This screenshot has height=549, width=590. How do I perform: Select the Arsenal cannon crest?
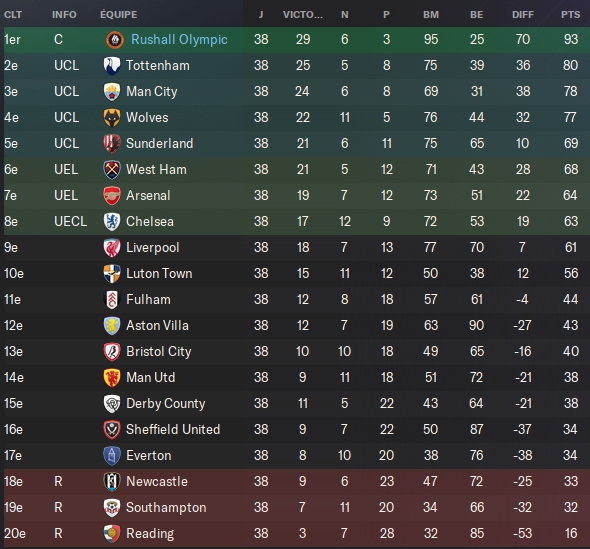(x=112, y=195)
